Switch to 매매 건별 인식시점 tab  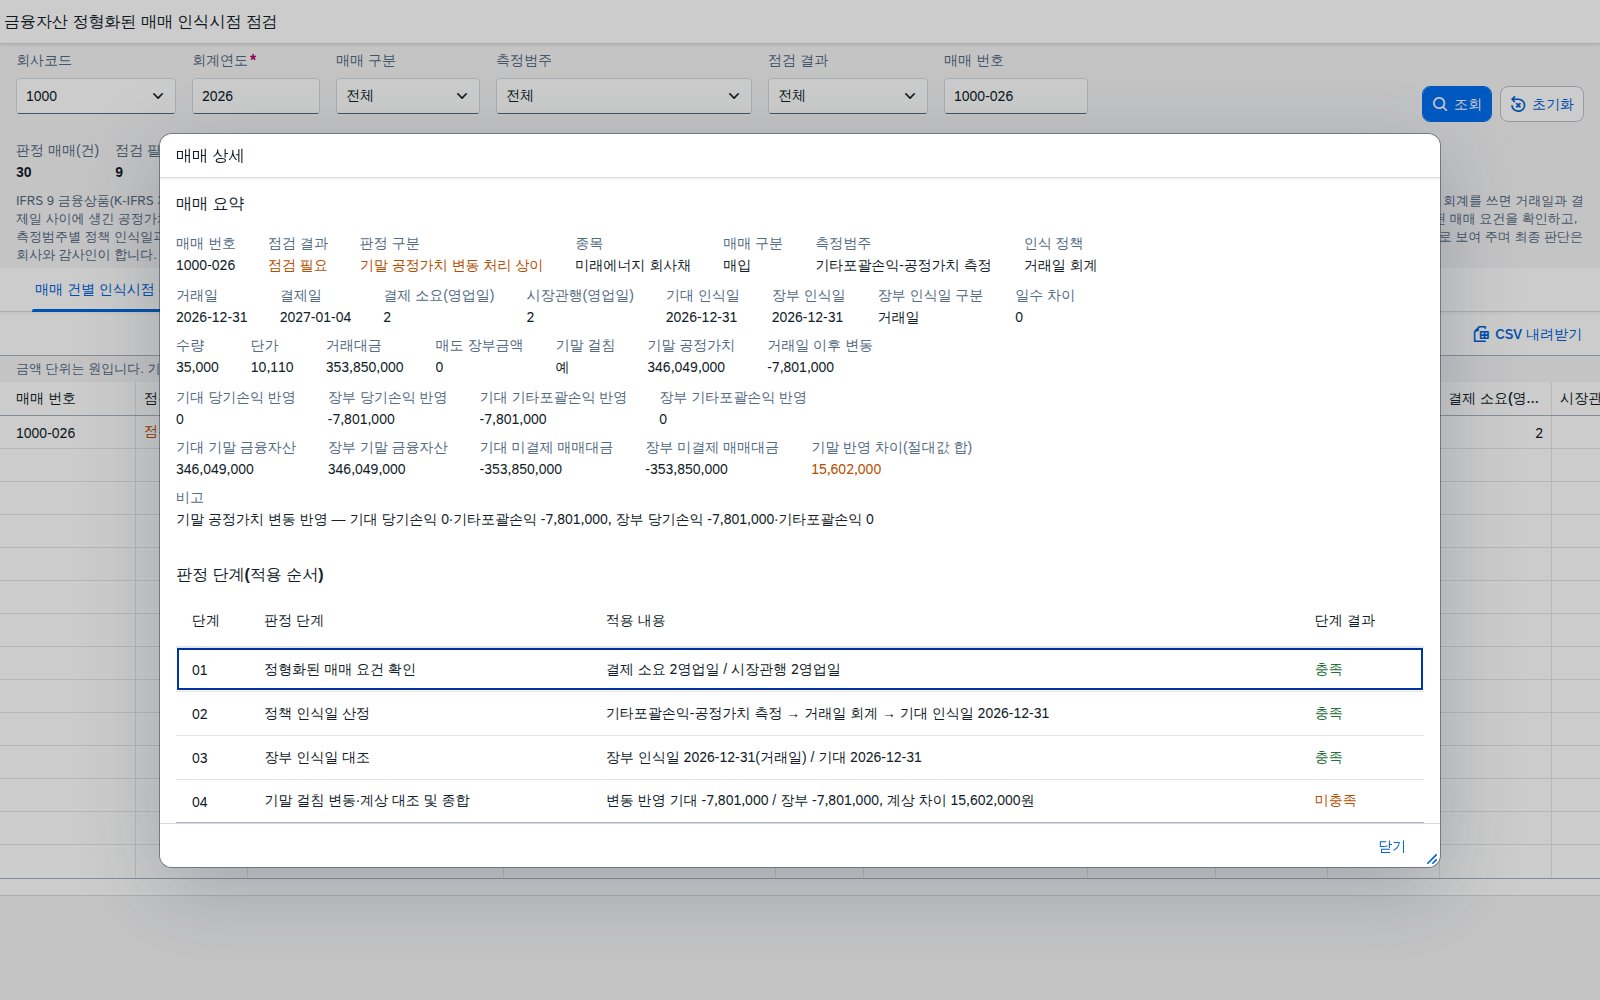pyautogui.click(x=95, y=290)
